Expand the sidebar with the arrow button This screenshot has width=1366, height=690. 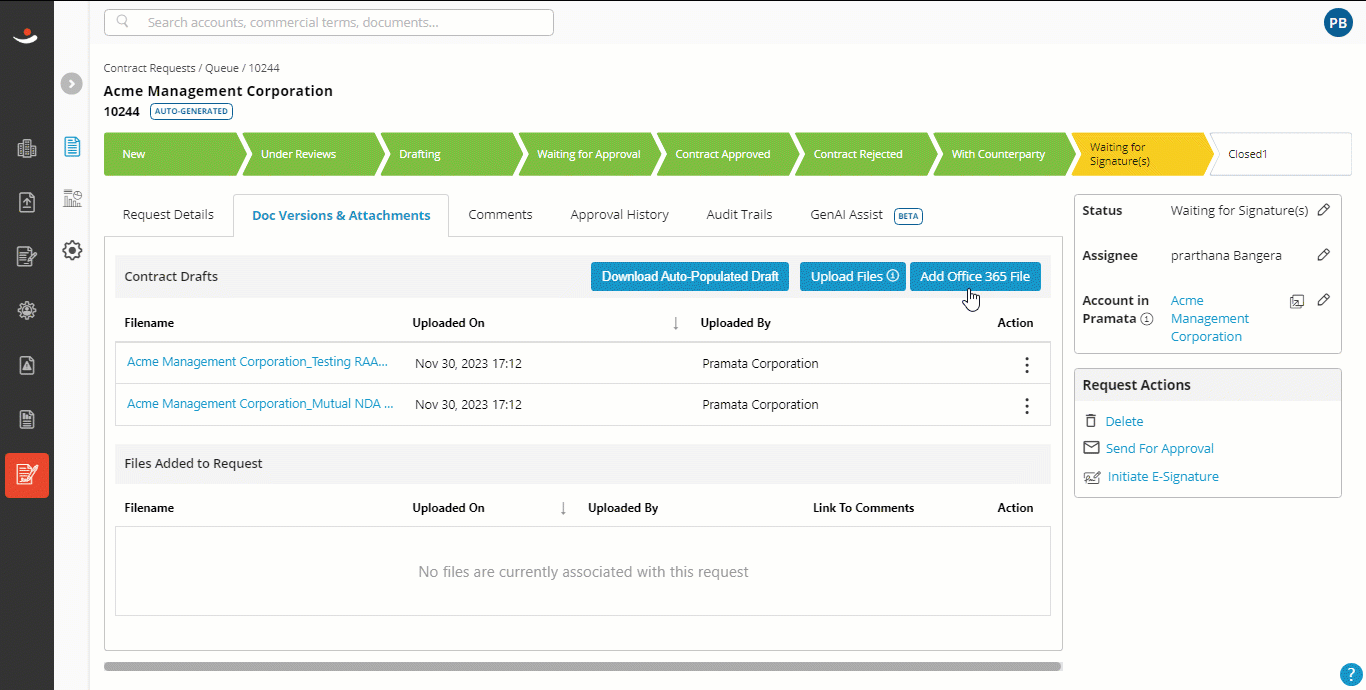pyautogui.click(x=71, y=84)
